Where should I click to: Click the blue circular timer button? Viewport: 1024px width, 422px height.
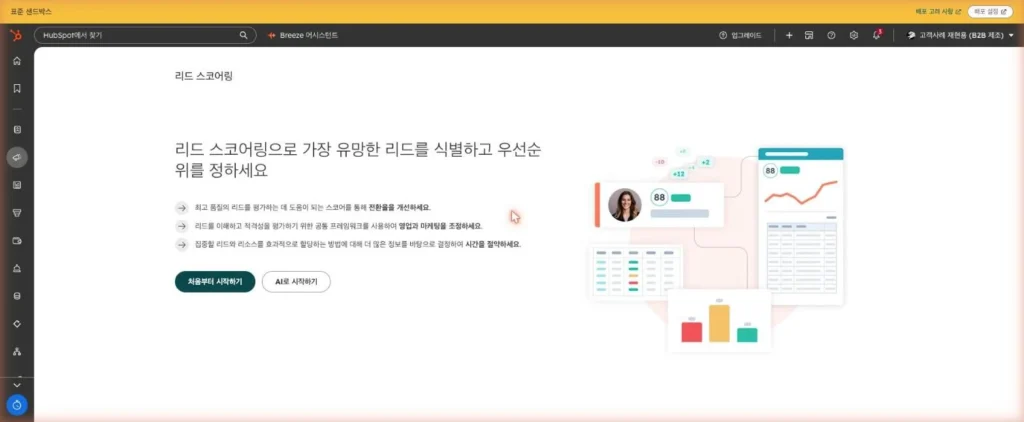point(17,405)
